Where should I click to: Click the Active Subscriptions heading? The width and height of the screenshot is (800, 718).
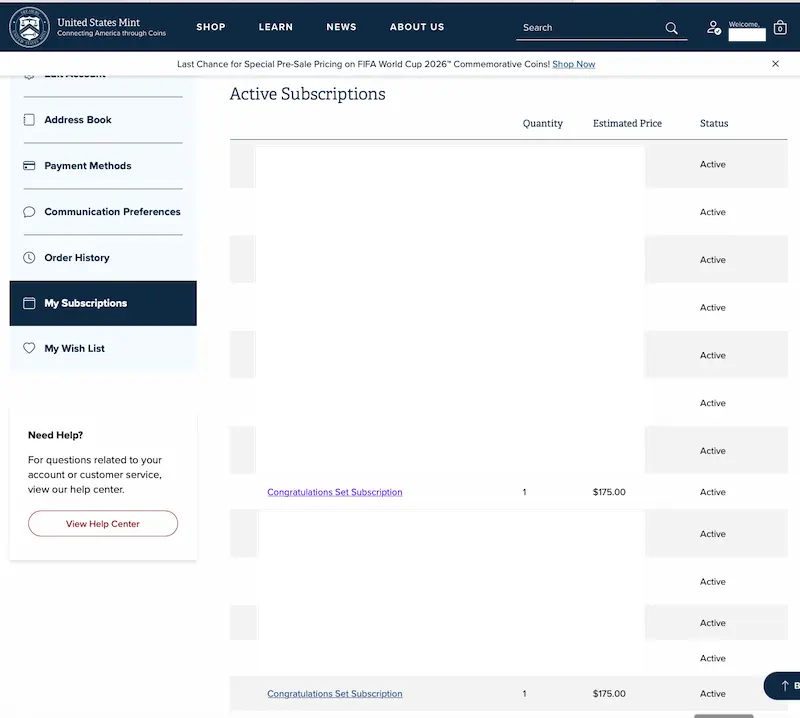(308, 94)
